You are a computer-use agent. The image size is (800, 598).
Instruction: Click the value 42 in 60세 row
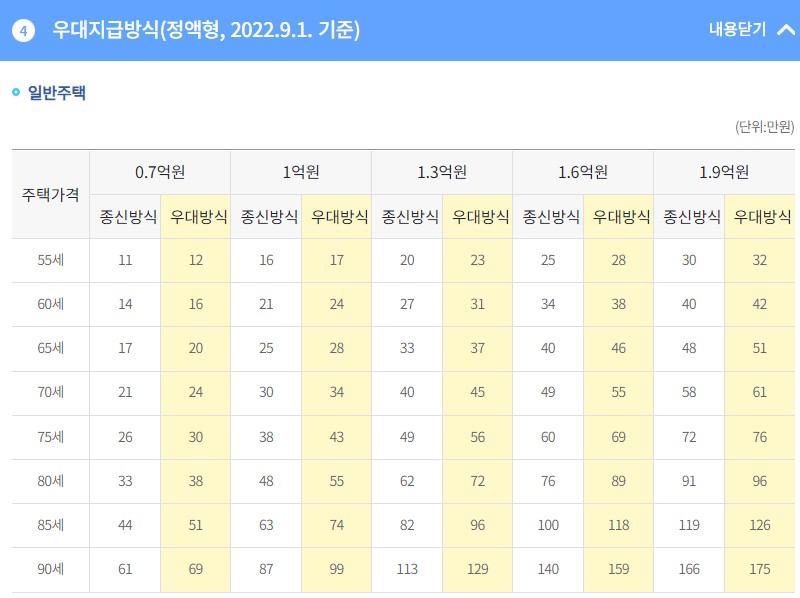pyautogui.click(x=760, y=304)
